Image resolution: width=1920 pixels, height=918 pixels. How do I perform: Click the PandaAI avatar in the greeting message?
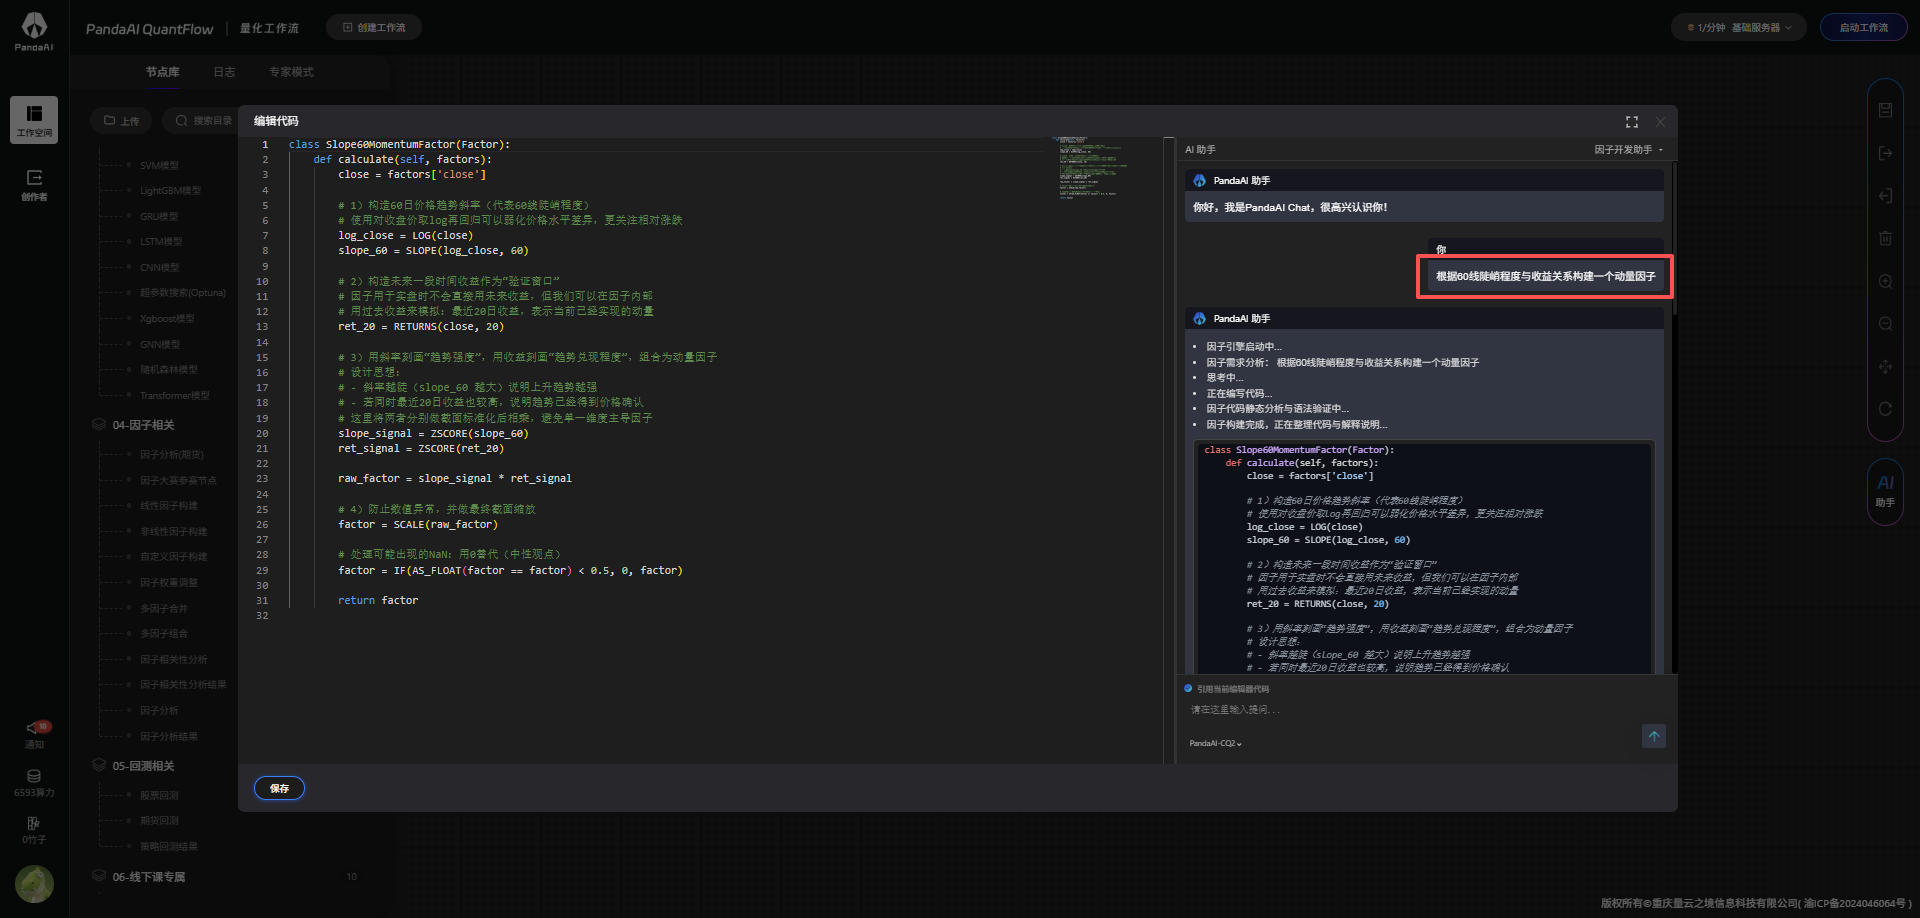pos(1199,181)
